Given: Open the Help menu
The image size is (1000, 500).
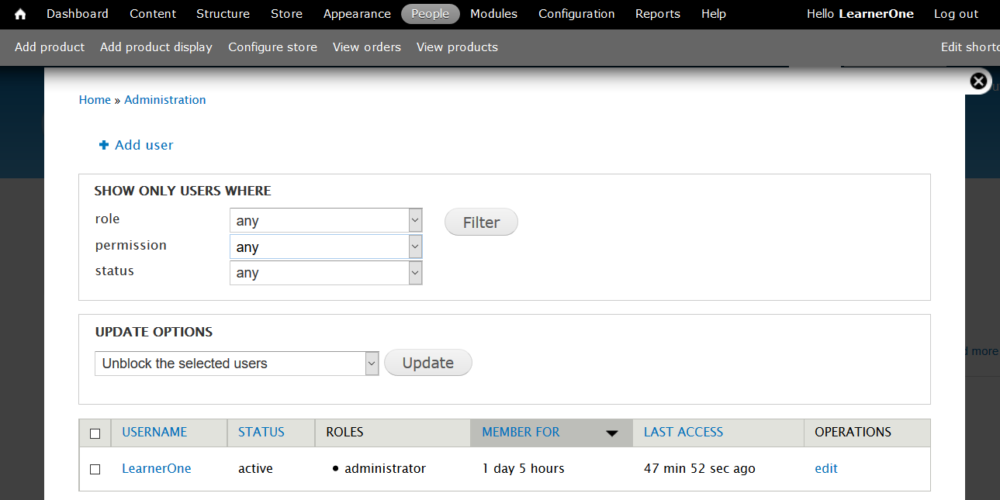Looking at the screenshot, I should (x=714, y=14).
